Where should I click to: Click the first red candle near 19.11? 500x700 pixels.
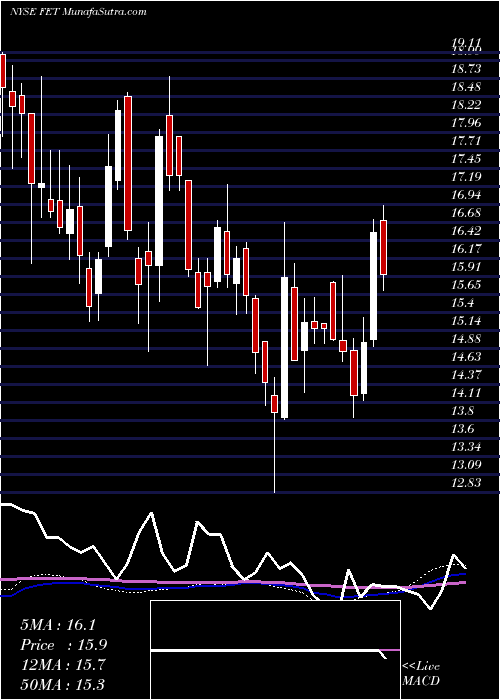(3, 71)
